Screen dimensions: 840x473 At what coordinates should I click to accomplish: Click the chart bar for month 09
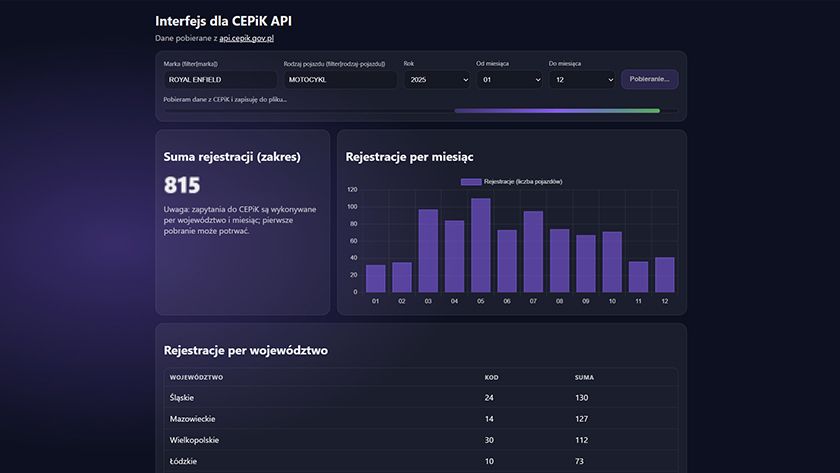pyautogui.click(x=586, y=264)
